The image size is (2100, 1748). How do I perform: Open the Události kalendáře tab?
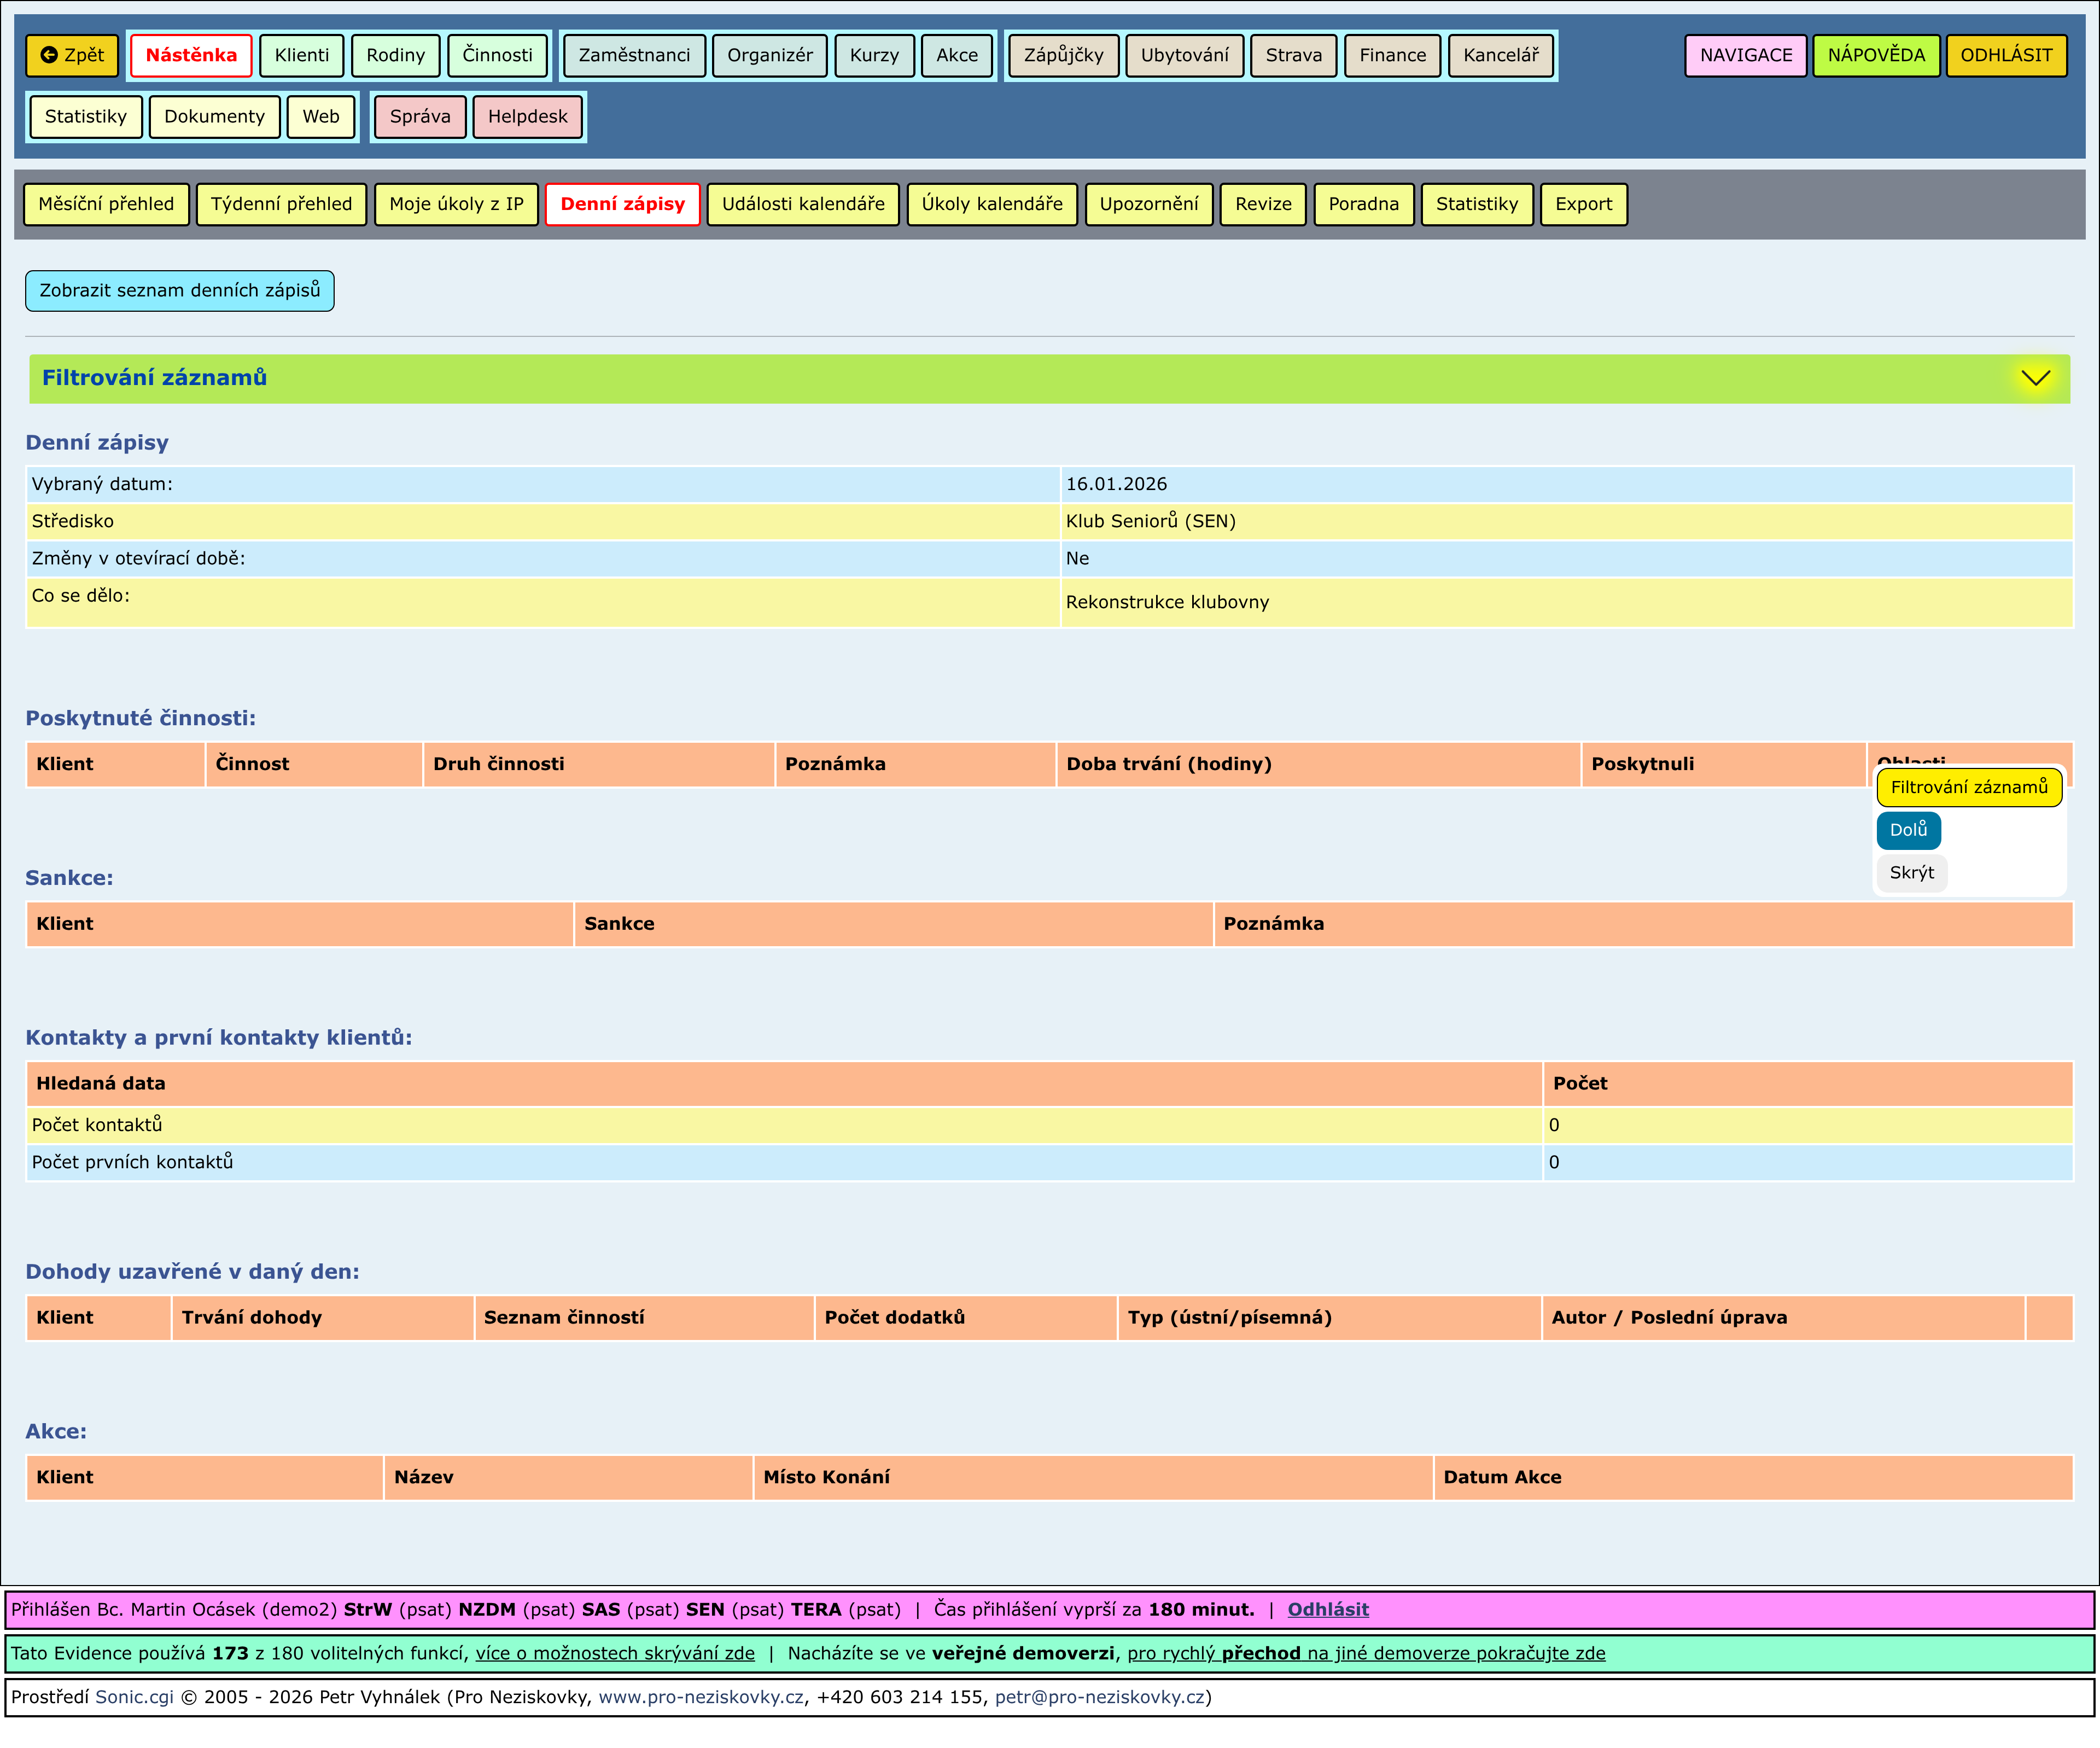802,204
